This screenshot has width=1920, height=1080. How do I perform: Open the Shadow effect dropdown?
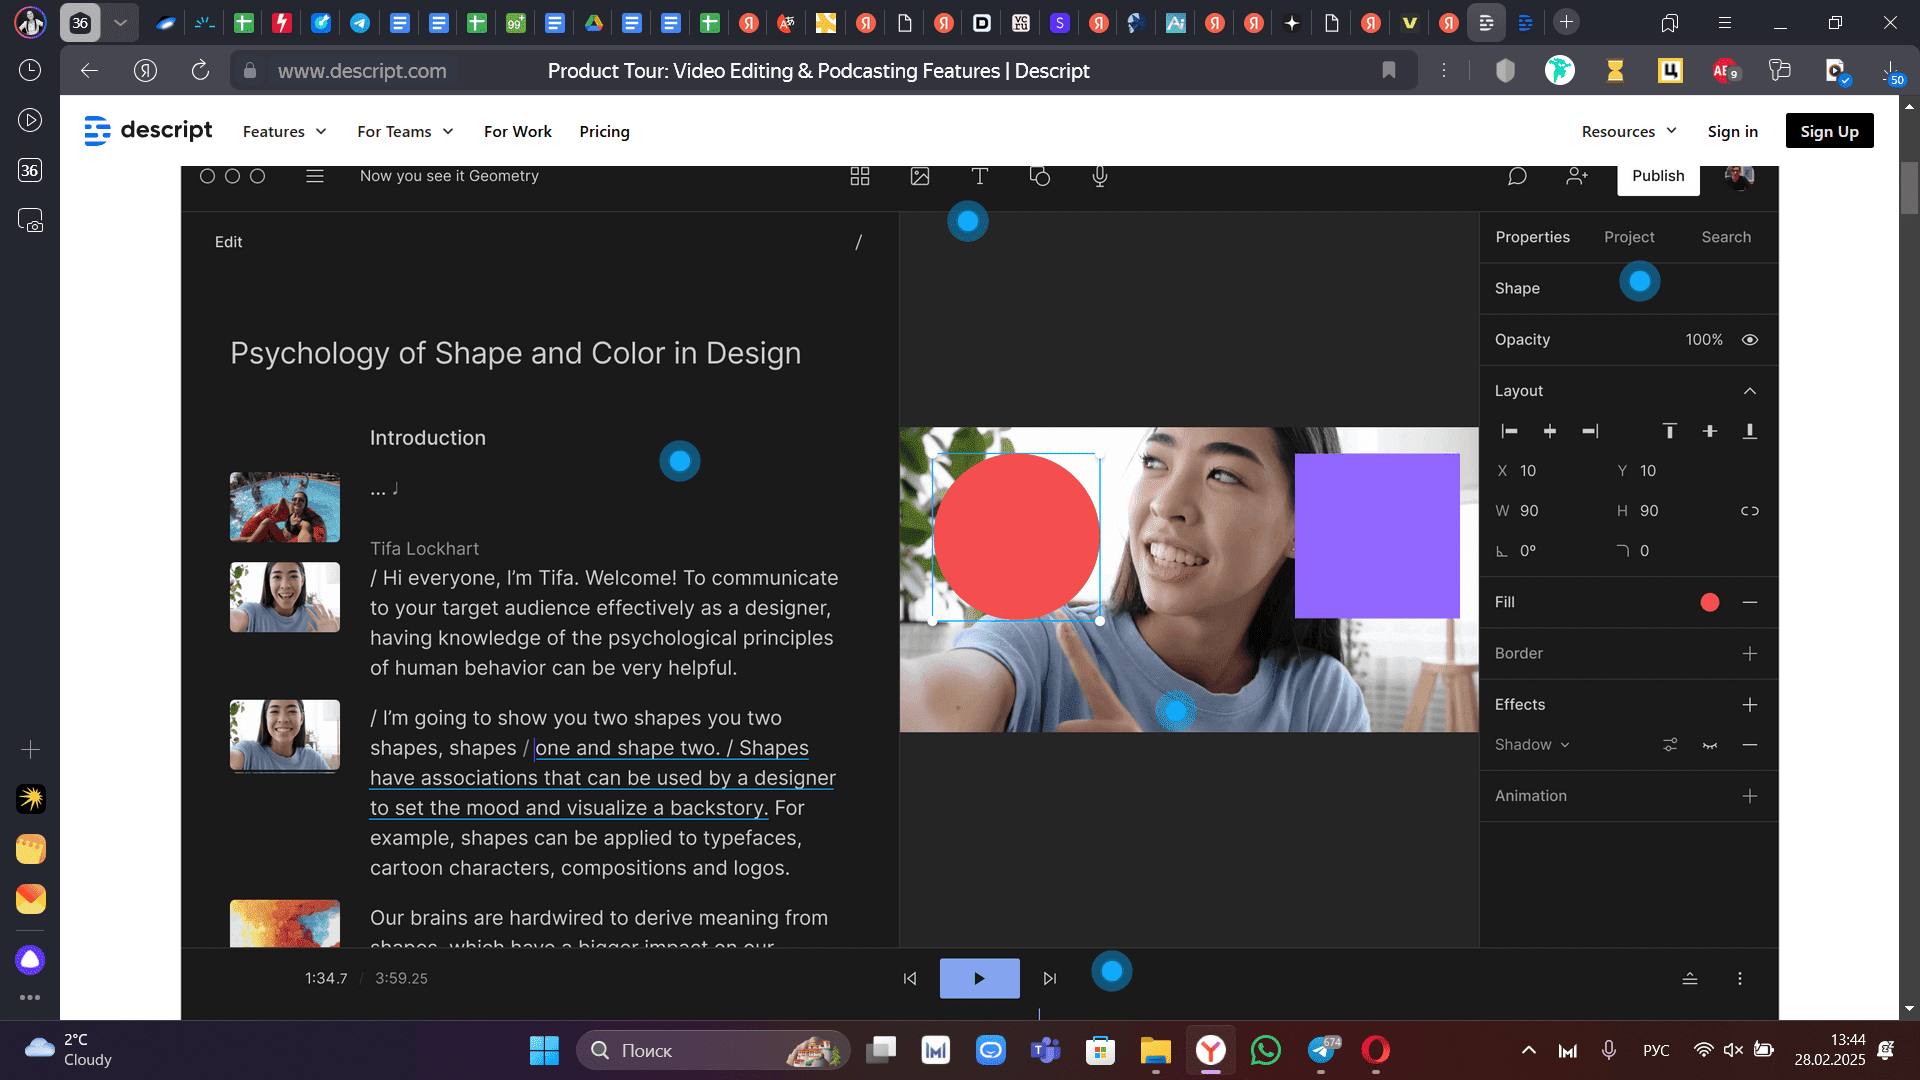[1532, 745]
